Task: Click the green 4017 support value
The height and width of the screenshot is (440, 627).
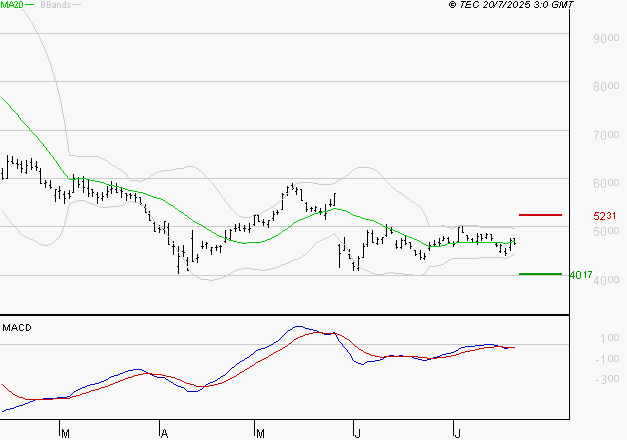Action: [581, 275]
